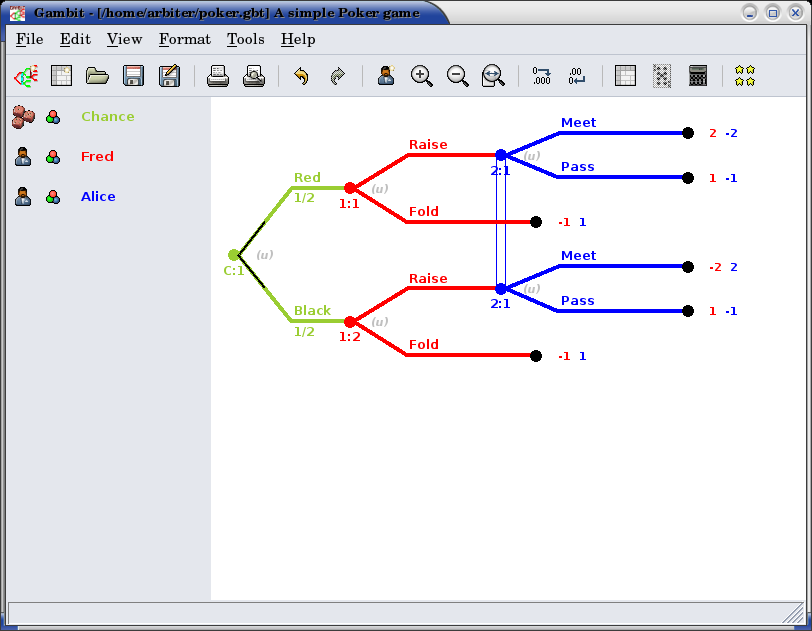The width and height of the screenshot is (812, 631).
Task: Zoom in on the game tree
Action: tap(422, 76)
